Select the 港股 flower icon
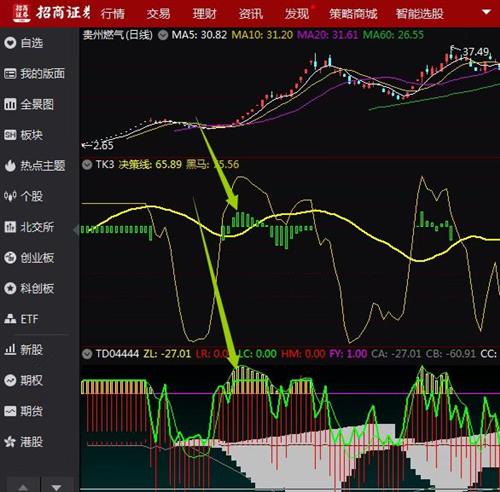 point(10,442)
